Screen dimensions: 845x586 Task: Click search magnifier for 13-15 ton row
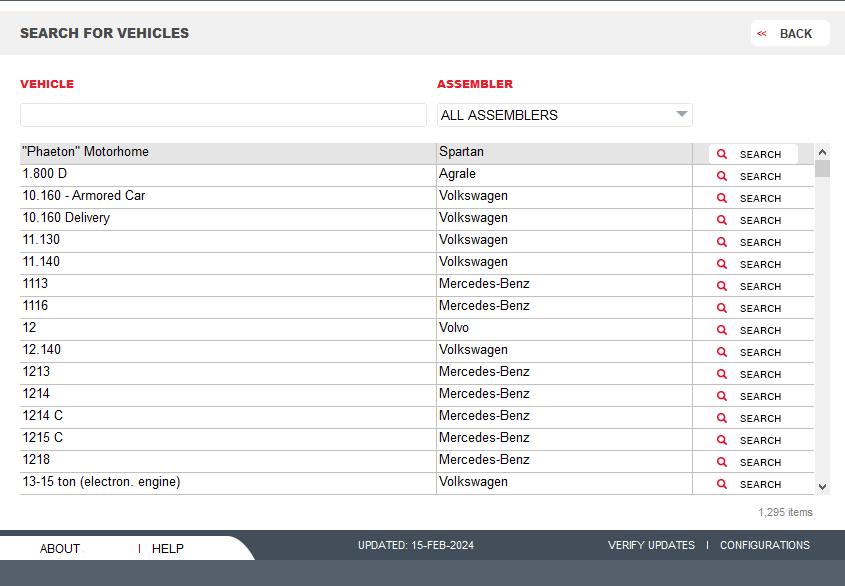pyautogui.click(x=722, y=484)
